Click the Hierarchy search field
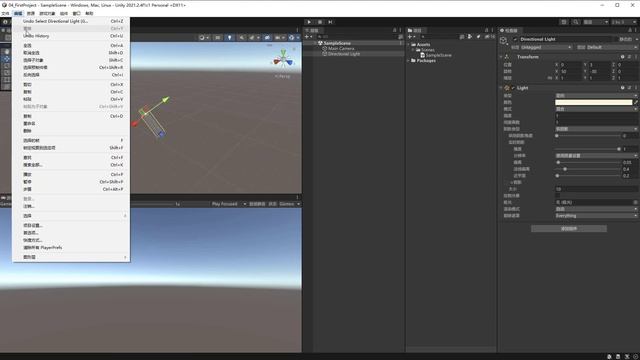The image size is (640, 360). [x=356, y=37]
